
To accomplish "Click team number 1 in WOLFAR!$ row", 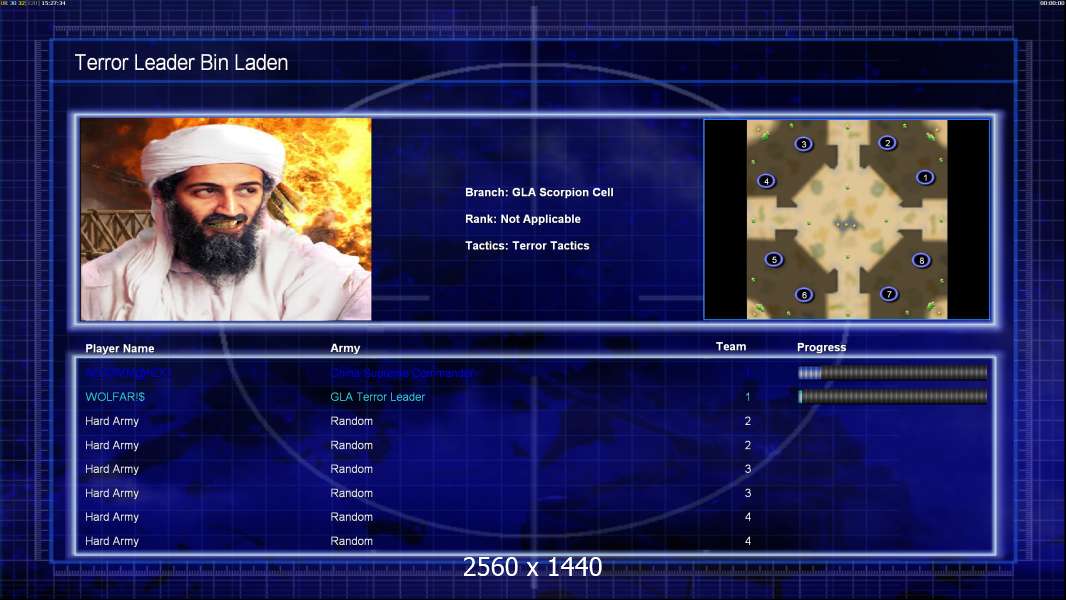I will [748, 397].
